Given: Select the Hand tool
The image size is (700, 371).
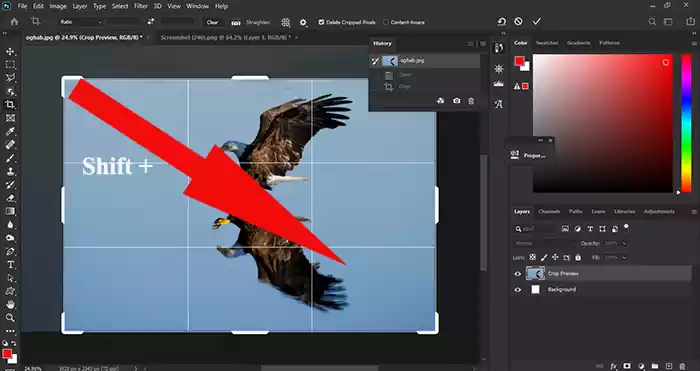Looking at the screenshot, I should [x=10, y=304].
